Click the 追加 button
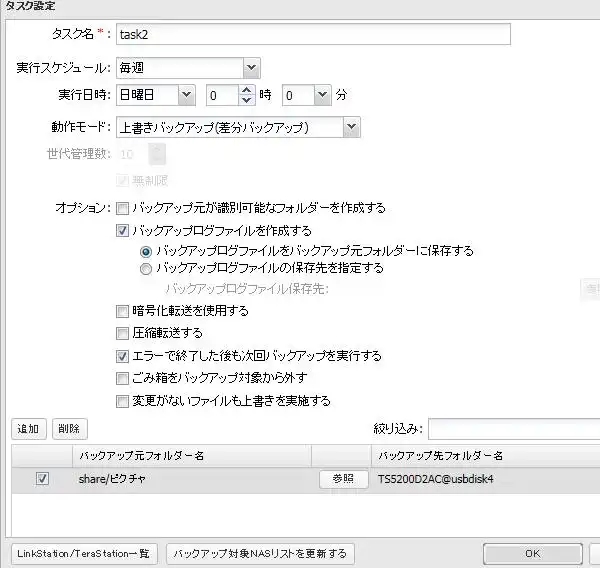This screenshot has width=600, height=568. pos(28,429)
